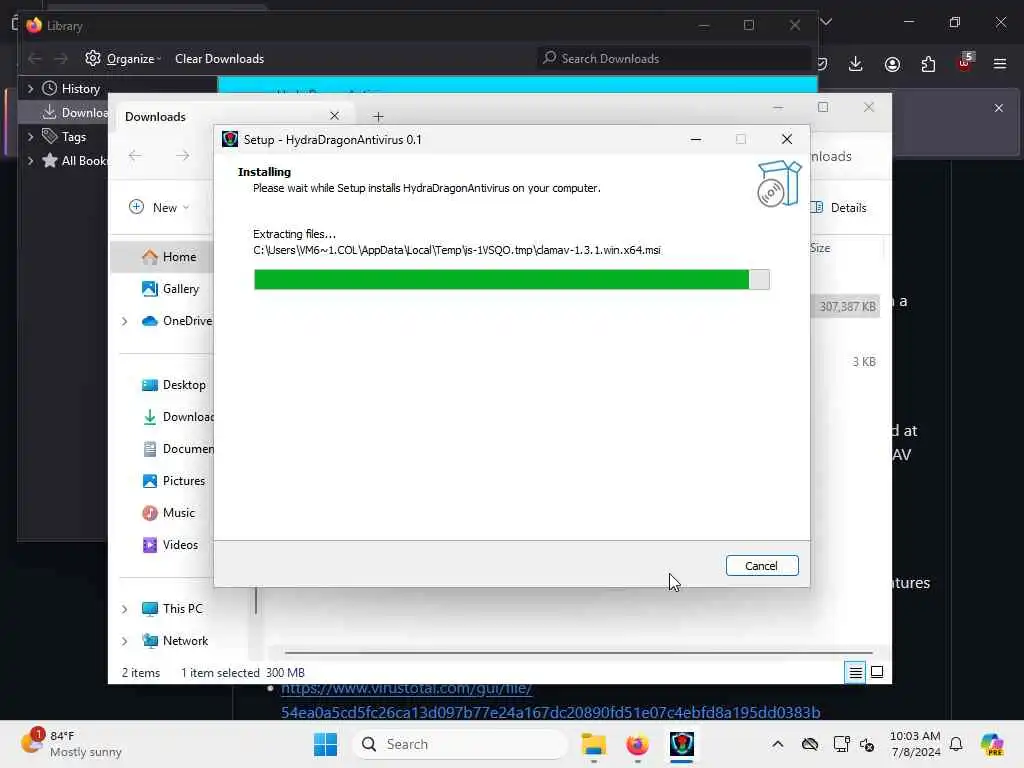Open the Downloads quick access folder
This screenshot has width=1024, height=768.
click(x=178, y=417)
